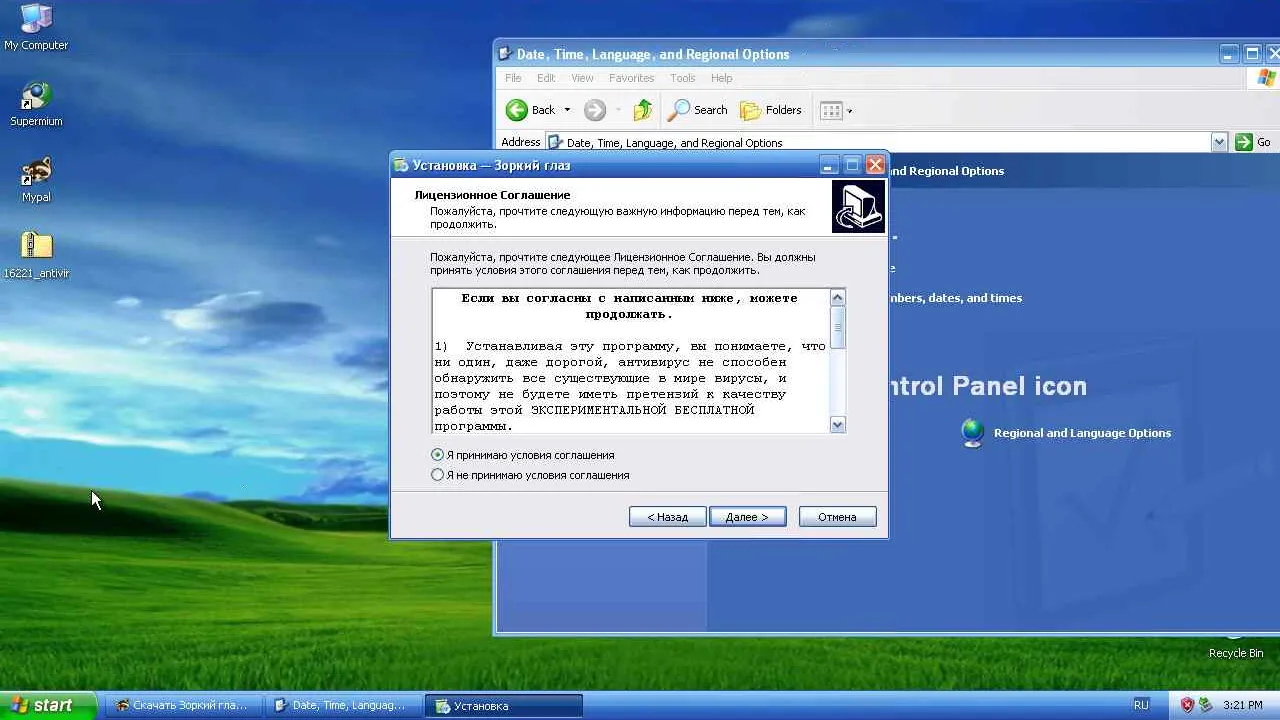The height and width of the screenshot is (720, 1280).
Task: Select "Я принимаю условия соглашения" radio button
Action: (x=437, y=455)
